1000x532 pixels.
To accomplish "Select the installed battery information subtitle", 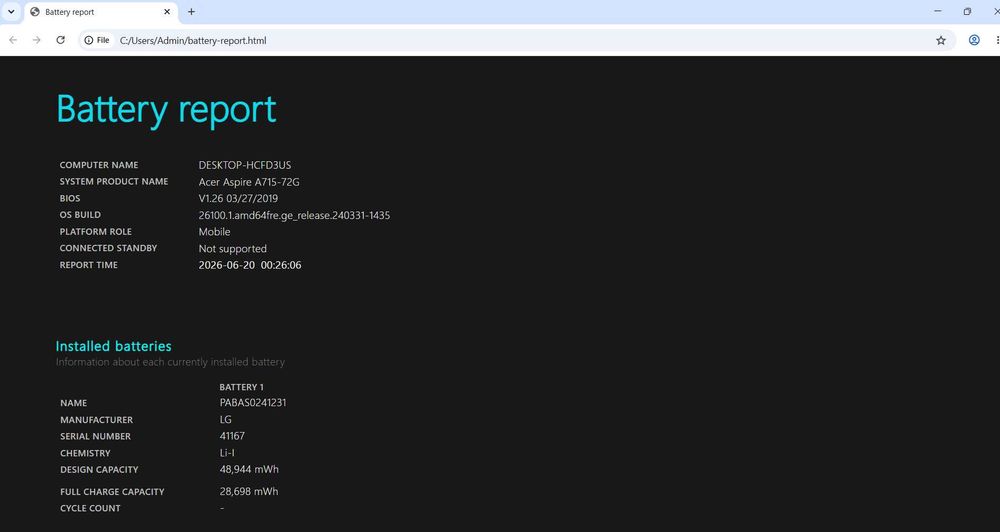I will pos(170,362).
